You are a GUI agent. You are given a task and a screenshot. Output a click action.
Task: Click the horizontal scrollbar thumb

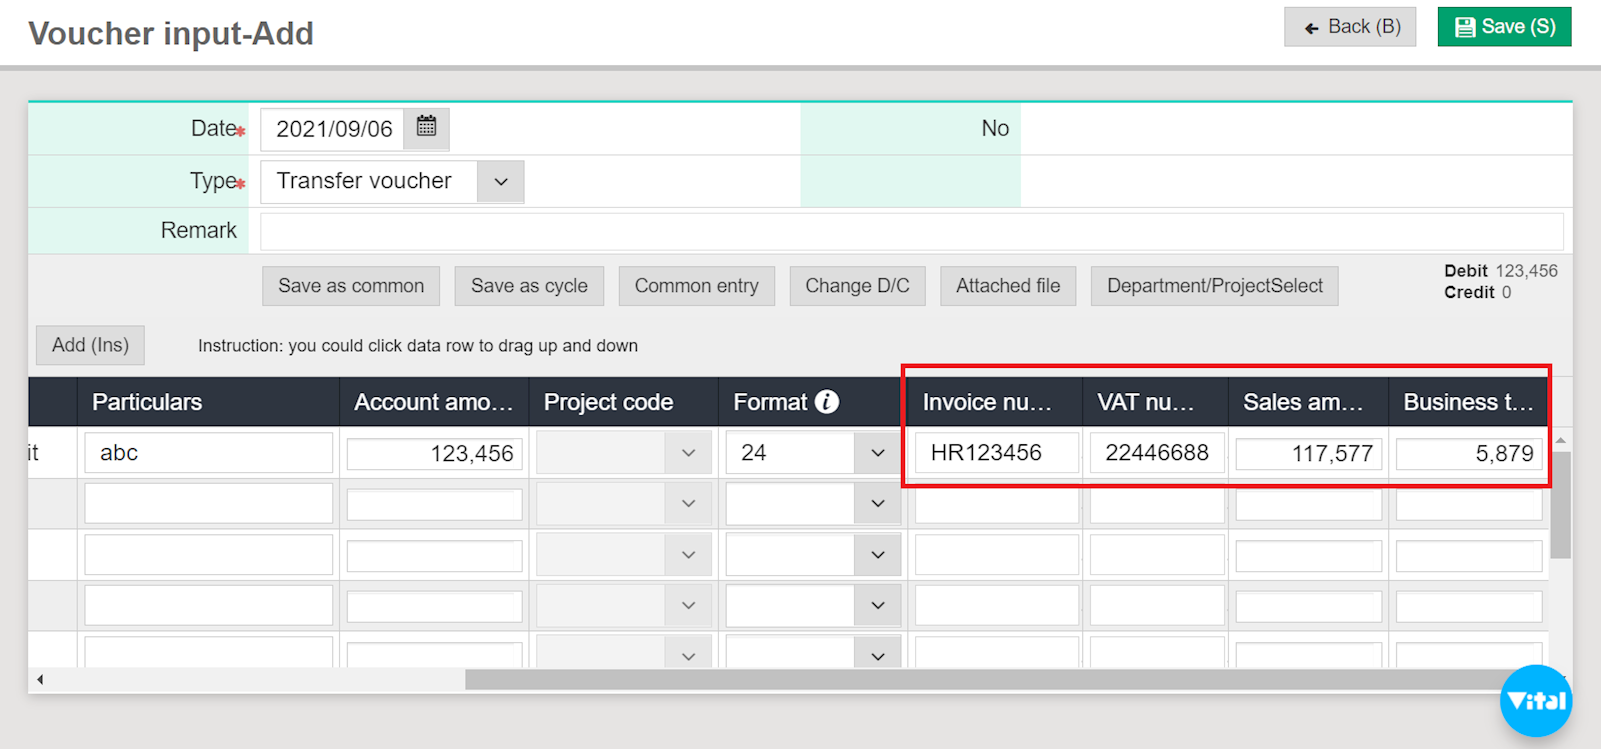click(1000, 680)
